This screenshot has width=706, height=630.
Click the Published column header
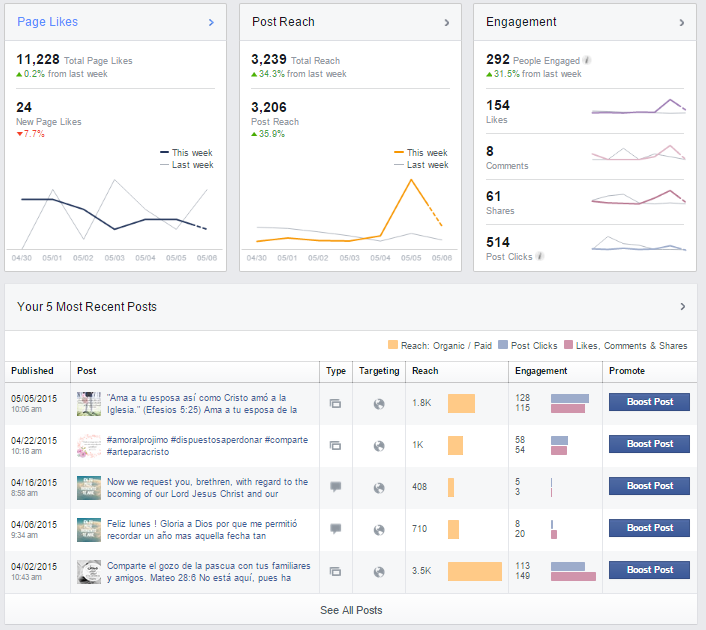point(32,371)
